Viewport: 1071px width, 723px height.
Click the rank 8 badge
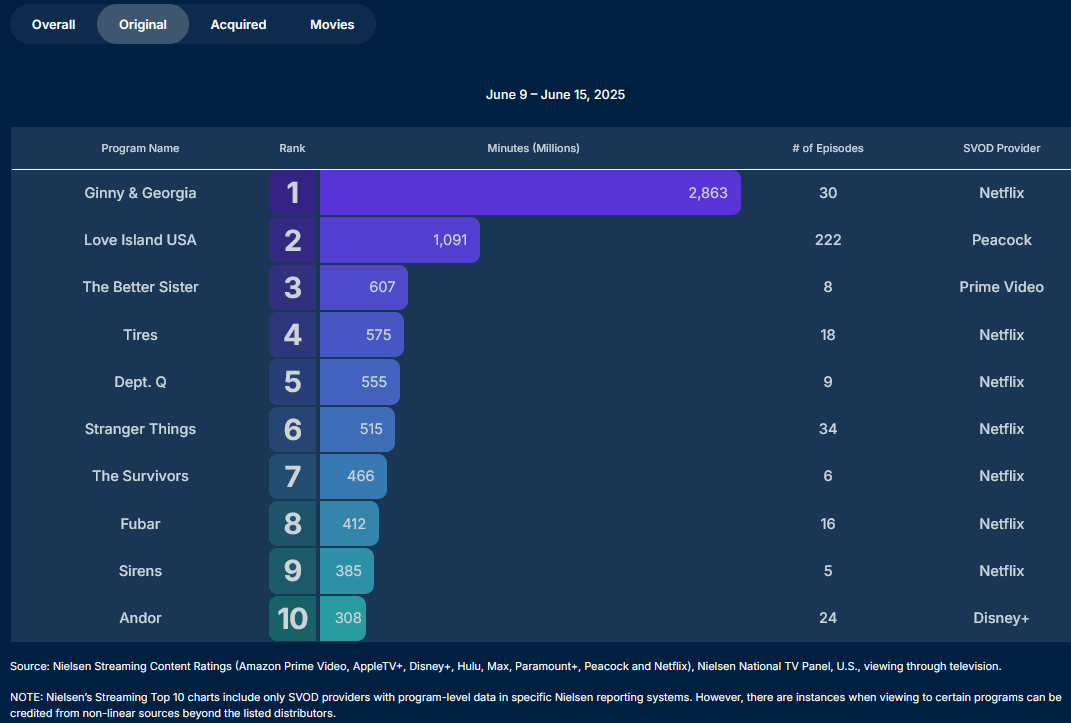point(293,524)
